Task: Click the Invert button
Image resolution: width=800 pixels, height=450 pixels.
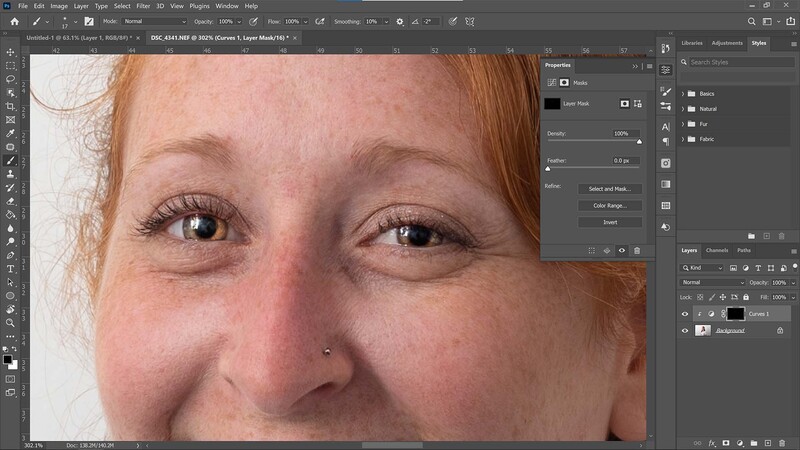Action: [x=610, y=222]
